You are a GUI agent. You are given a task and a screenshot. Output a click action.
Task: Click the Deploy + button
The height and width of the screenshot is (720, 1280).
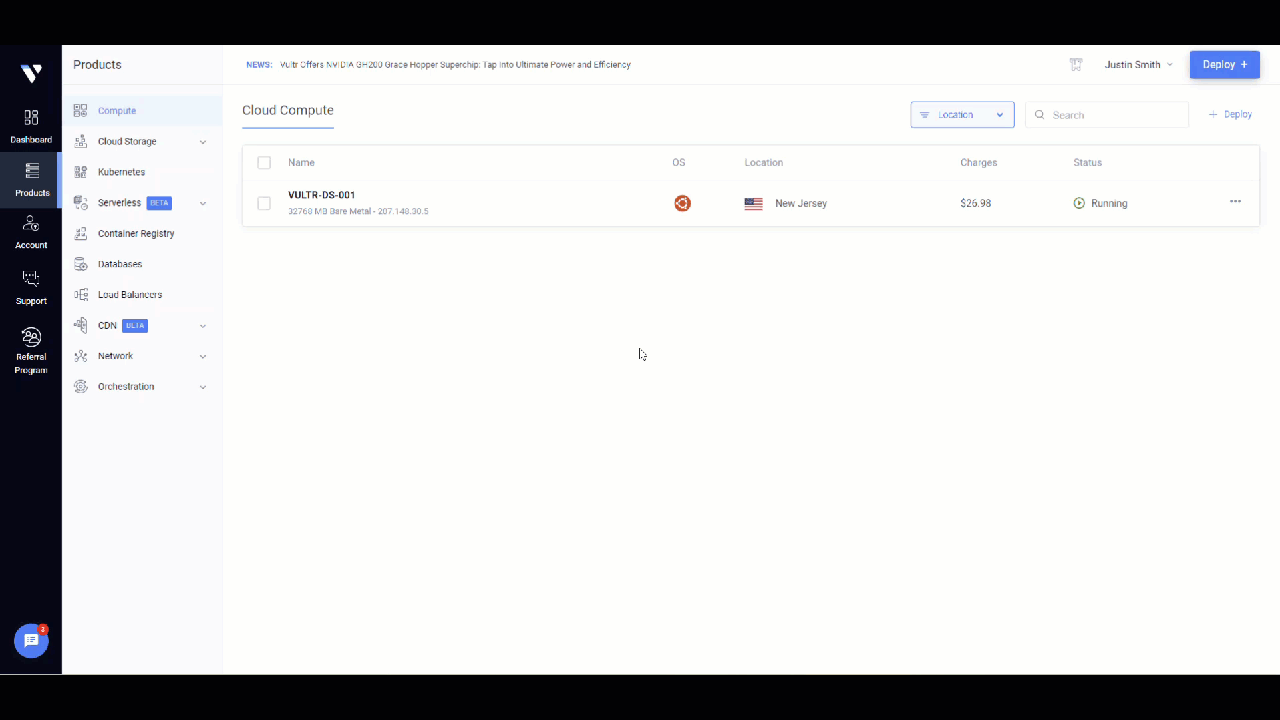(x=1224, y=64)
